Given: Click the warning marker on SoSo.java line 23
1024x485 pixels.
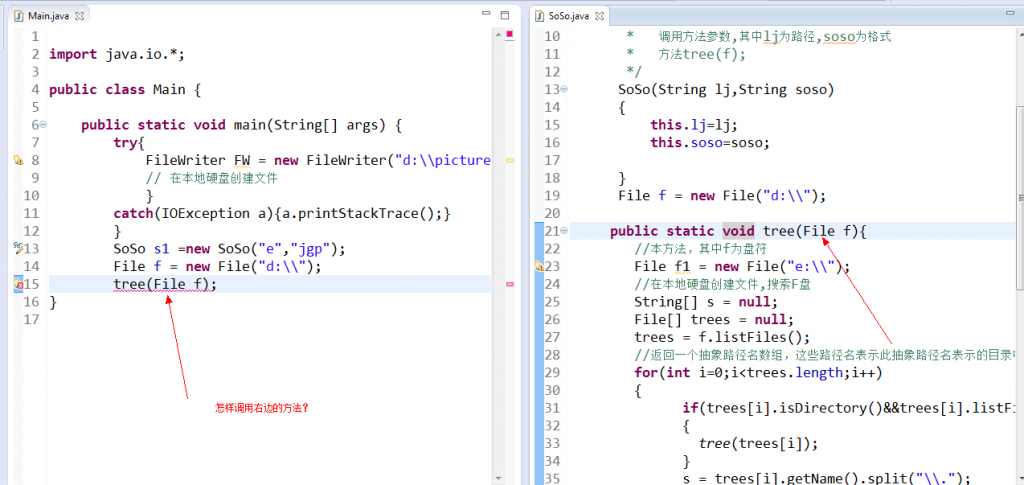Looking at the screenshot, I should click(539, 266).
